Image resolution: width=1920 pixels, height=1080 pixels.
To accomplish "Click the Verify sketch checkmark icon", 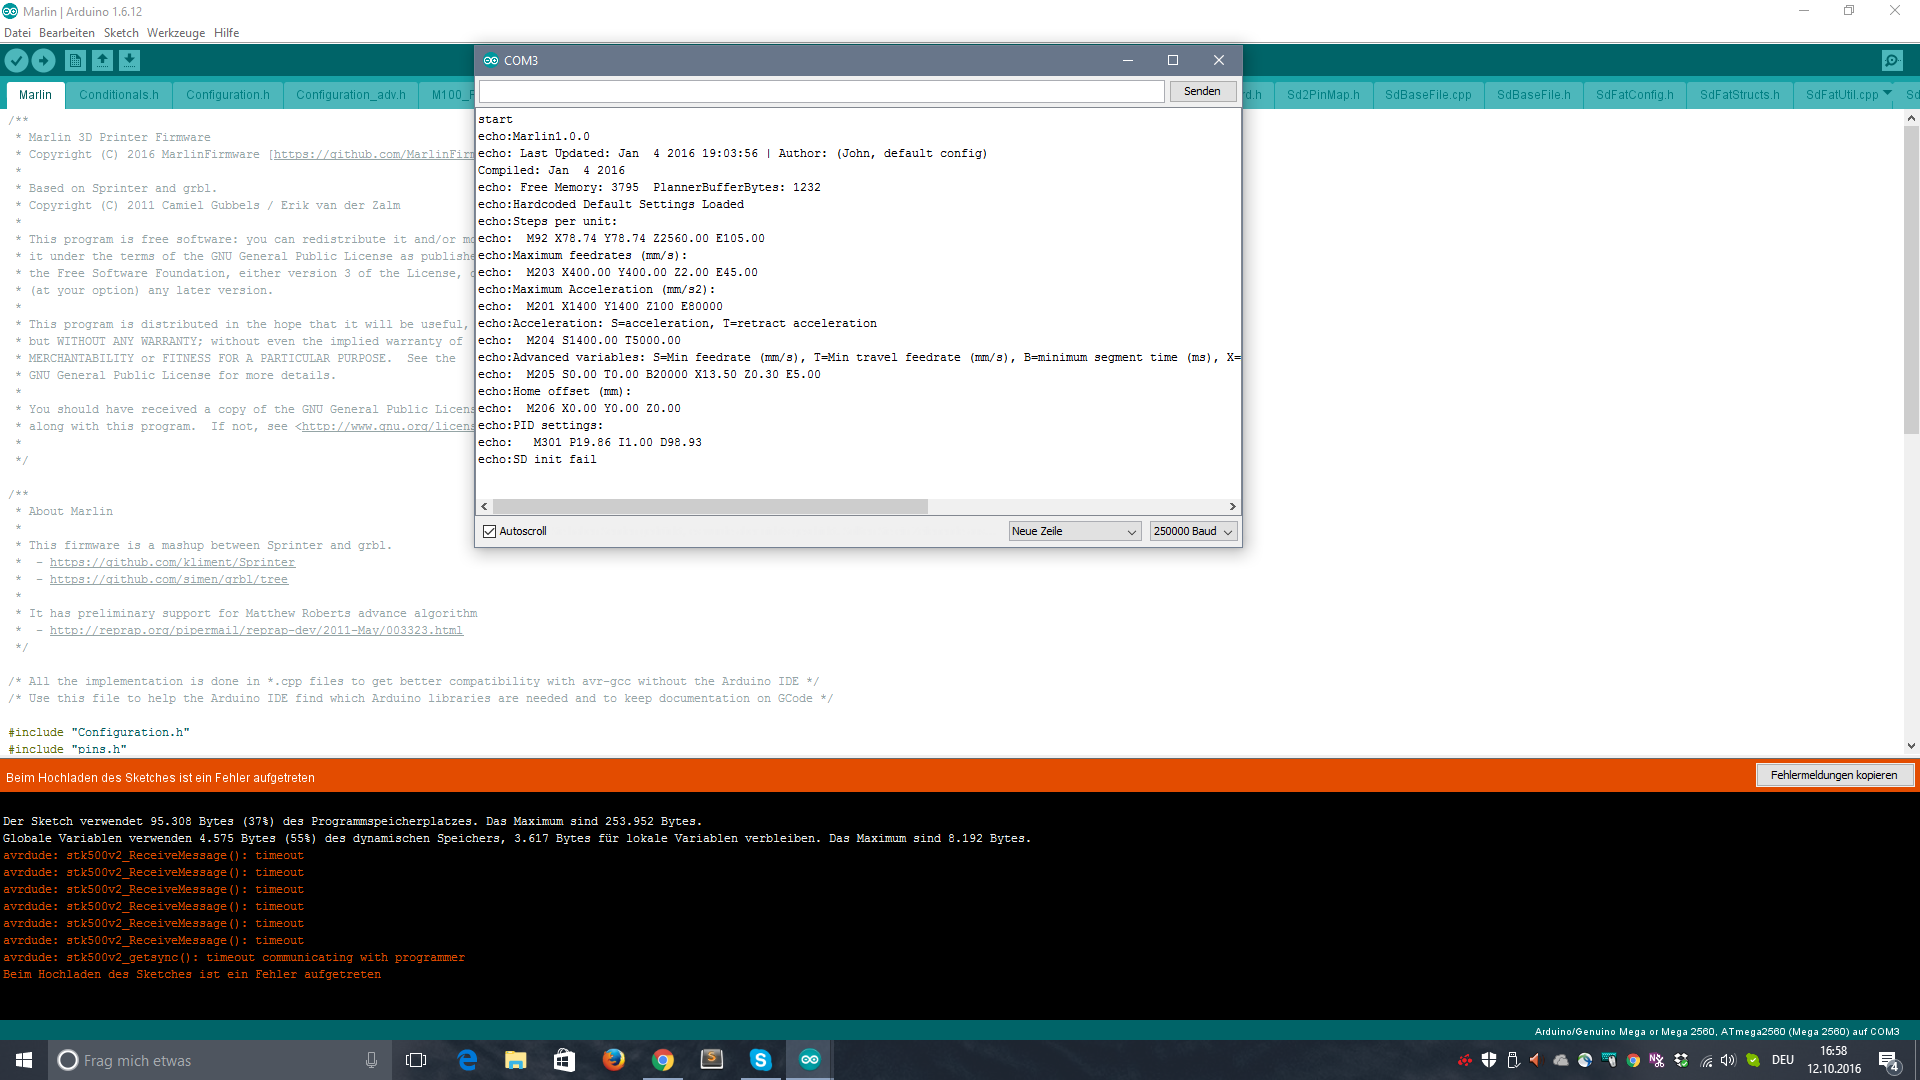I will coord(16,61).
